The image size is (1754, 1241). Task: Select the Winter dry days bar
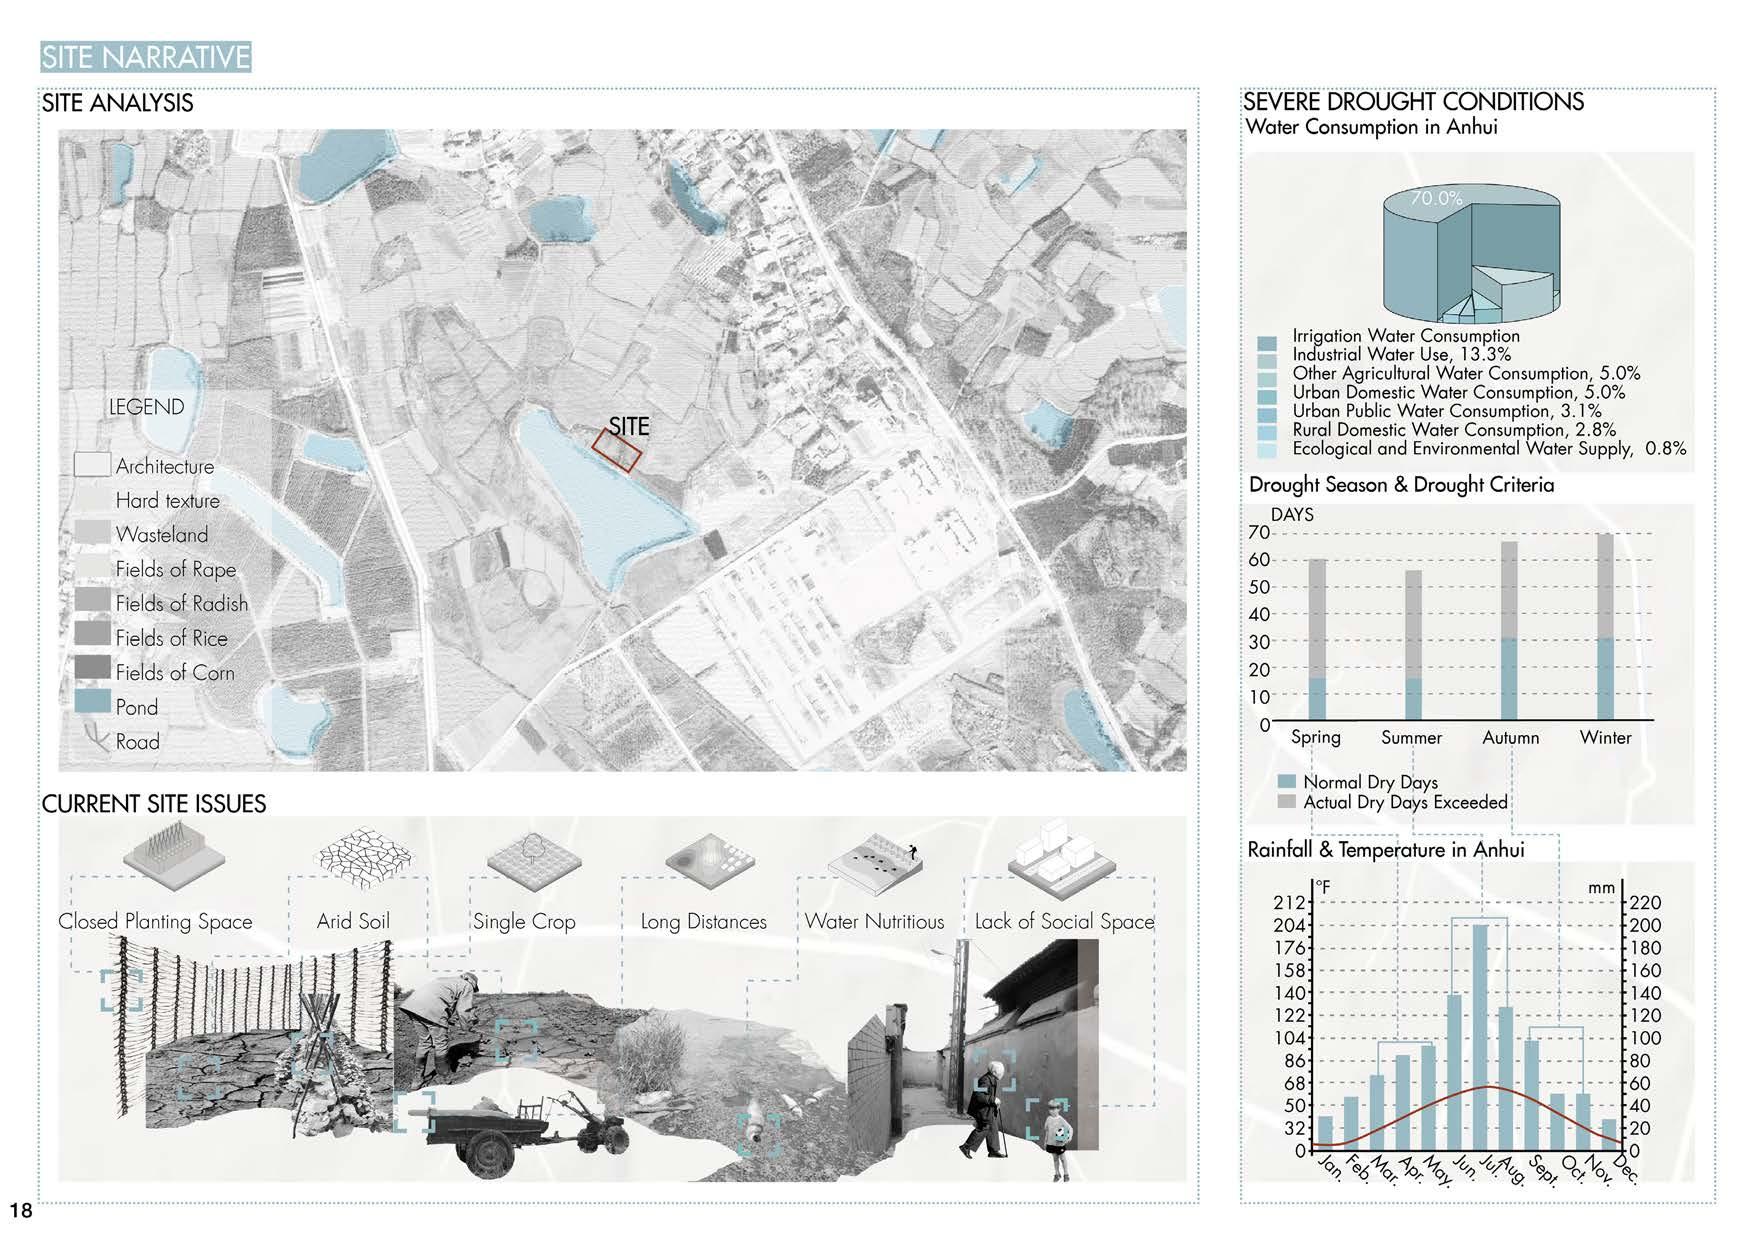click(1605, 626)
